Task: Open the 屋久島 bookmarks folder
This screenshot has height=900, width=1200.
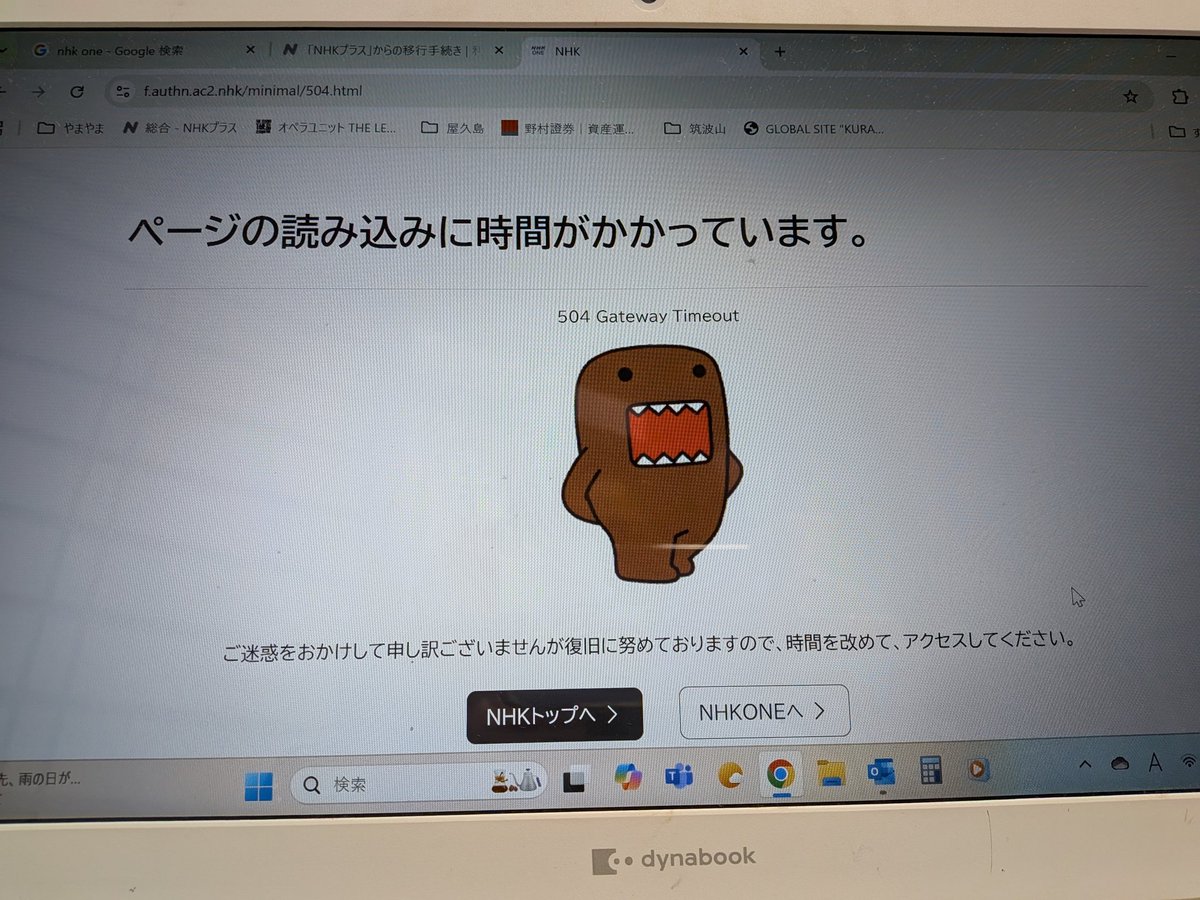Action: pyautogui.click(x=452, y=128)
